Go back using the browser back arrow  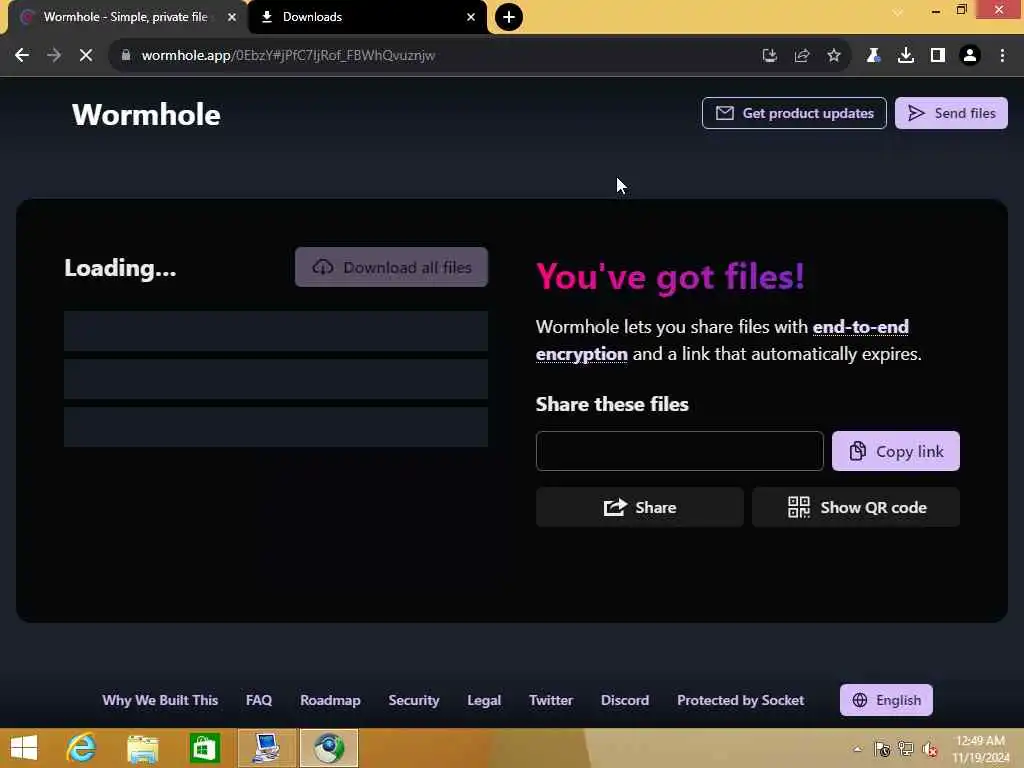click(x=22, y=56)
